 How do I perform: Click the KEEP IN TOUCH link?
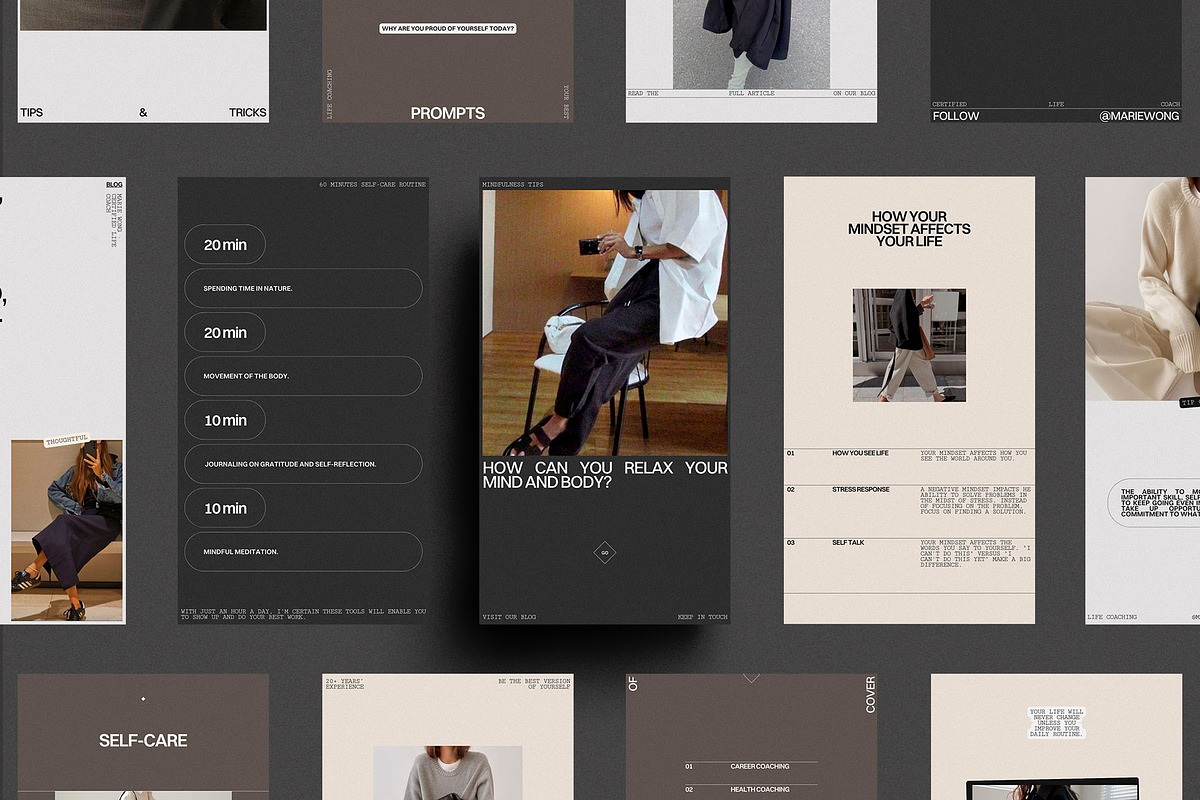coord(702,617)
